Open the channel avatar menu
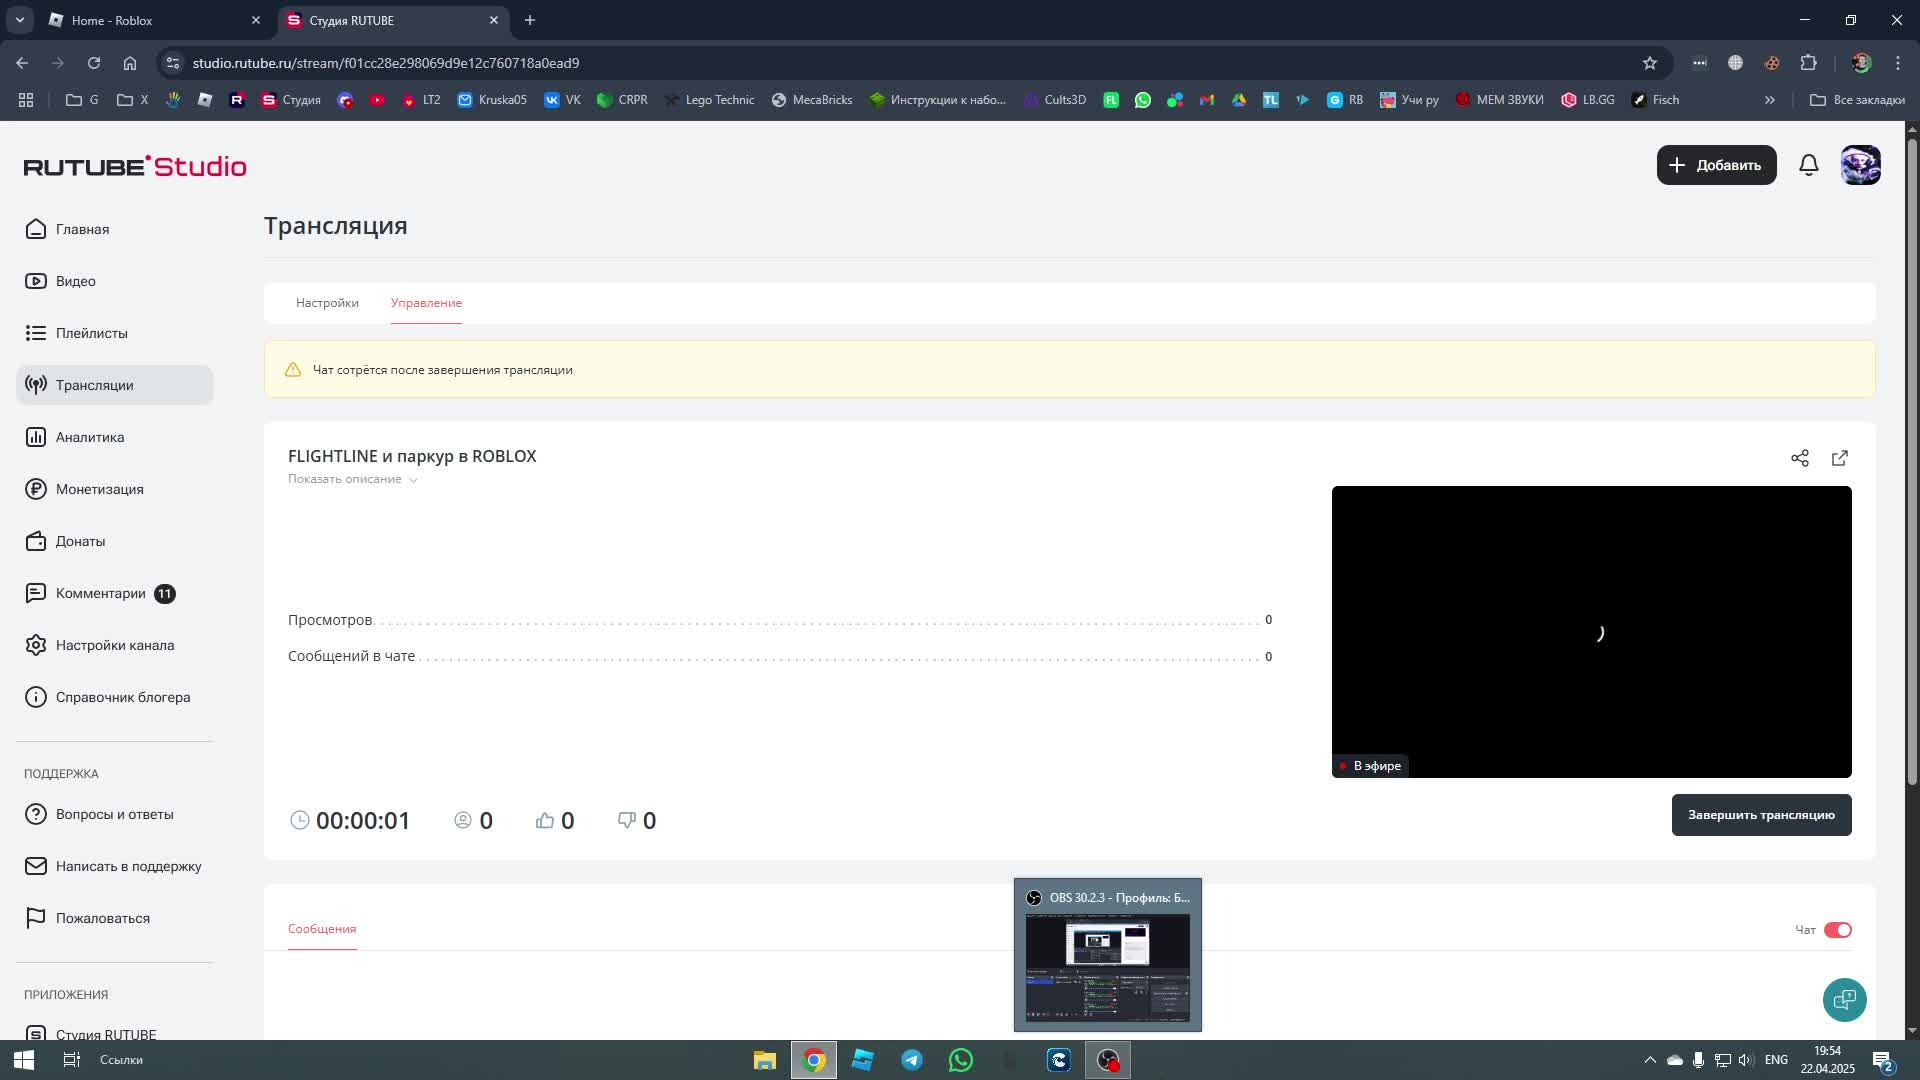Viewport: 1920px width, 1080px height. 1861,165
